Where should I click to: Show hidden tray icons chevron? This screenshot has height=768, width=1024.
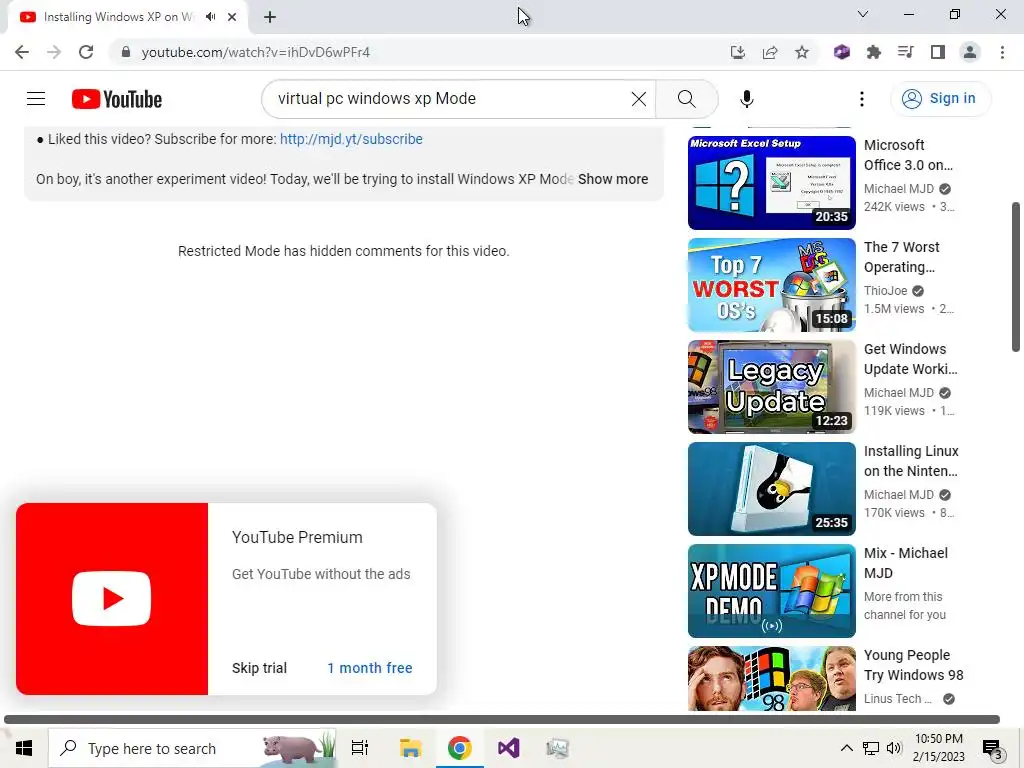point(846,748)
